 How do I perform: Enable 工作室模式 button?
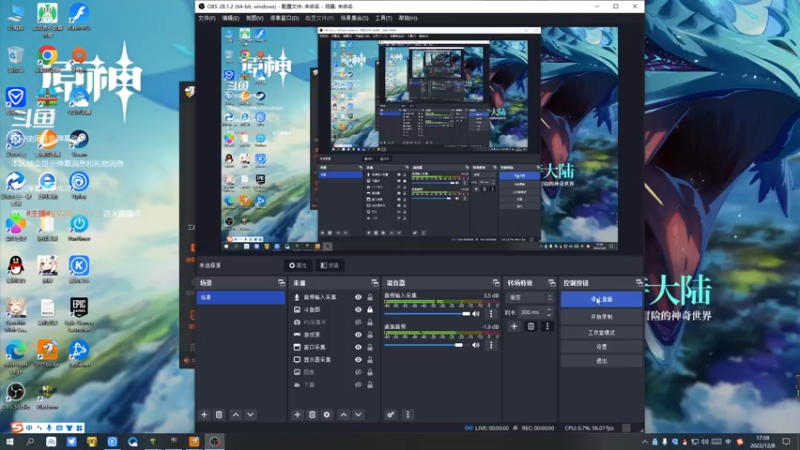pyautogui.click(x=602, y=333)
